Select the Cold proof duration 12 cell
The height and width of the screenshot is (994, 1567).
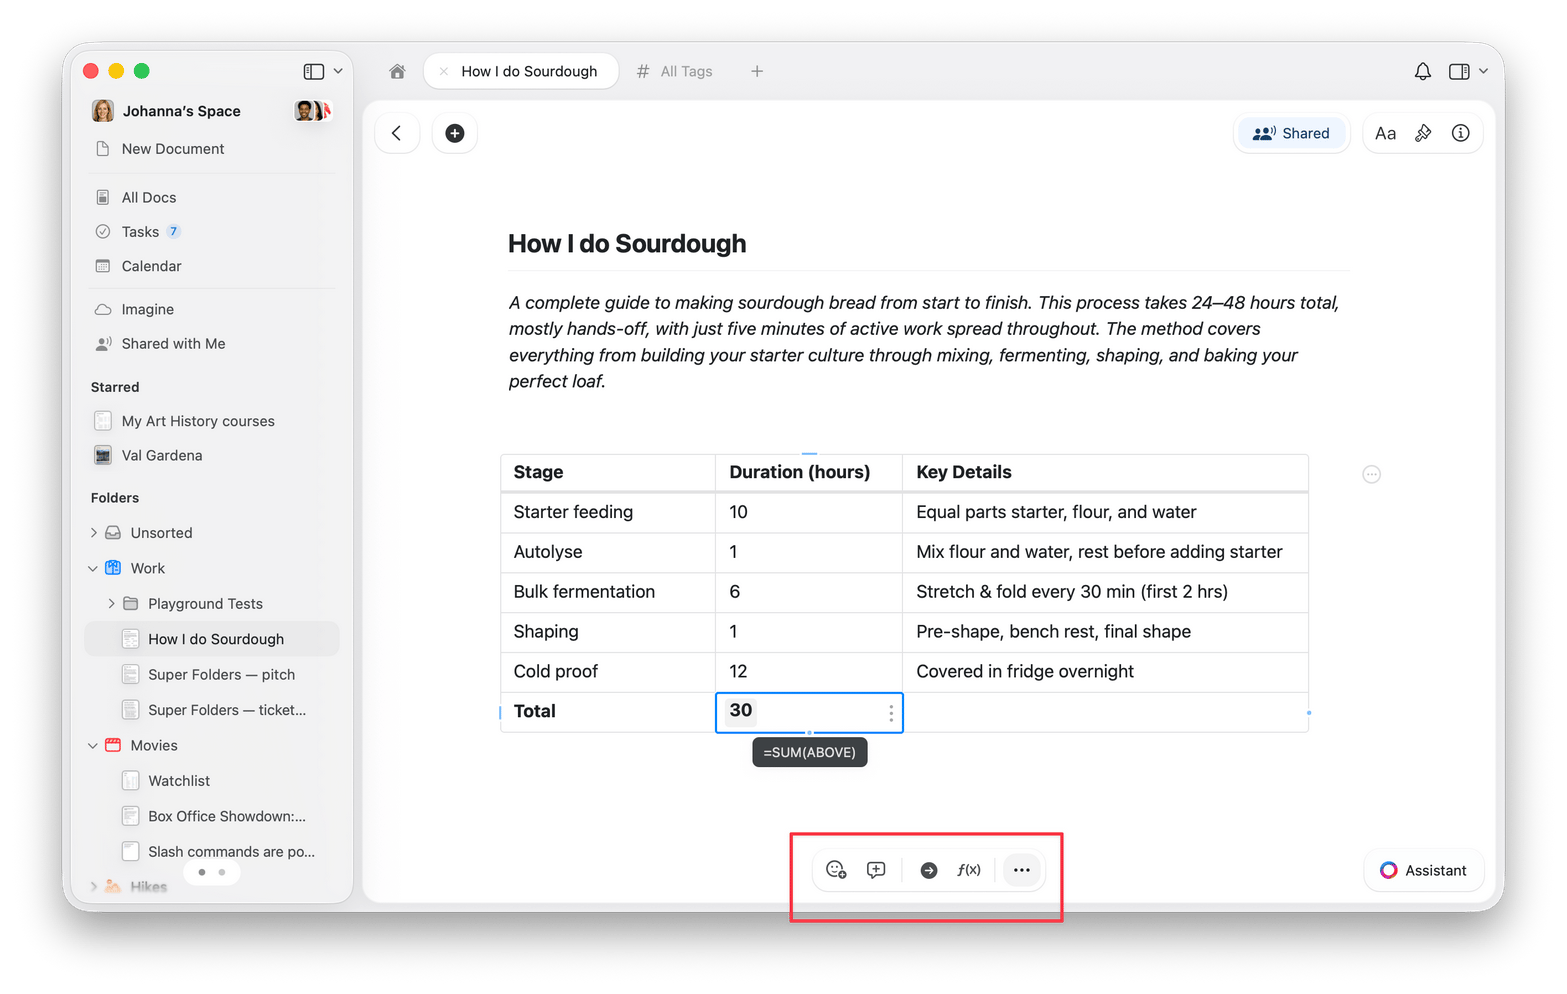809,672
